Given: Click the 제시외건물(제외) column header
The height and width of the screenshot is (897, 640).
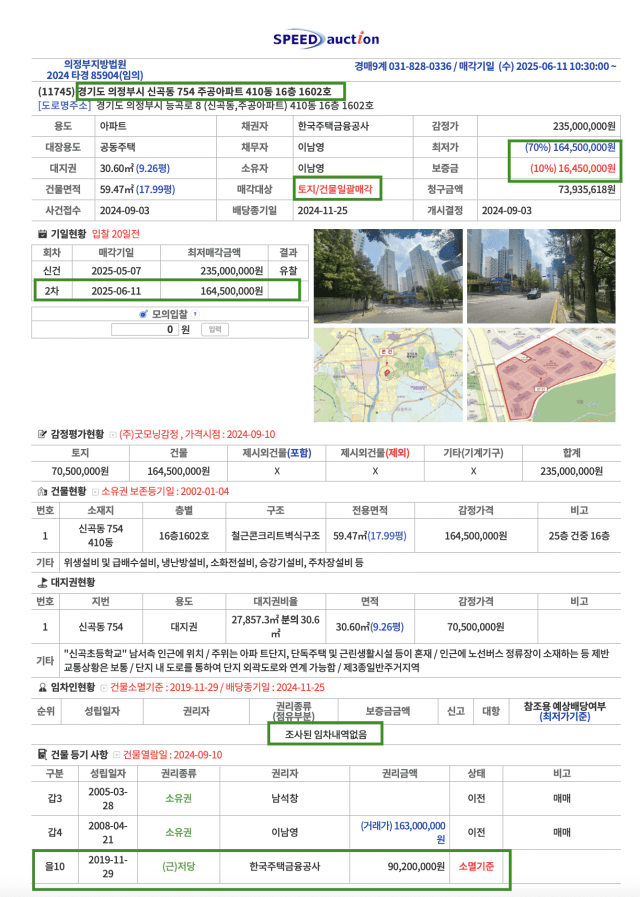Looking at the screenshot, I should point(375,453).
